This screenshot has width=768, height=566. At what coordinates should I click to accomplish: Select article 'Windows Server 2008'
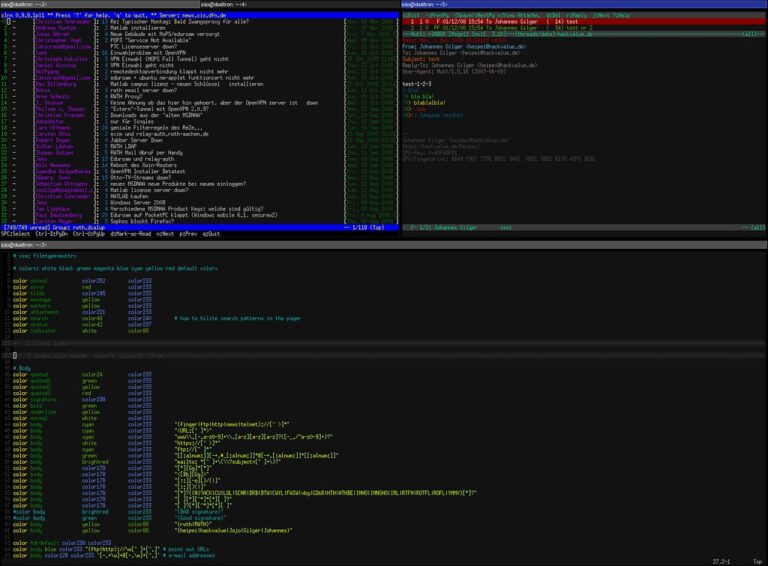(137, 203)
